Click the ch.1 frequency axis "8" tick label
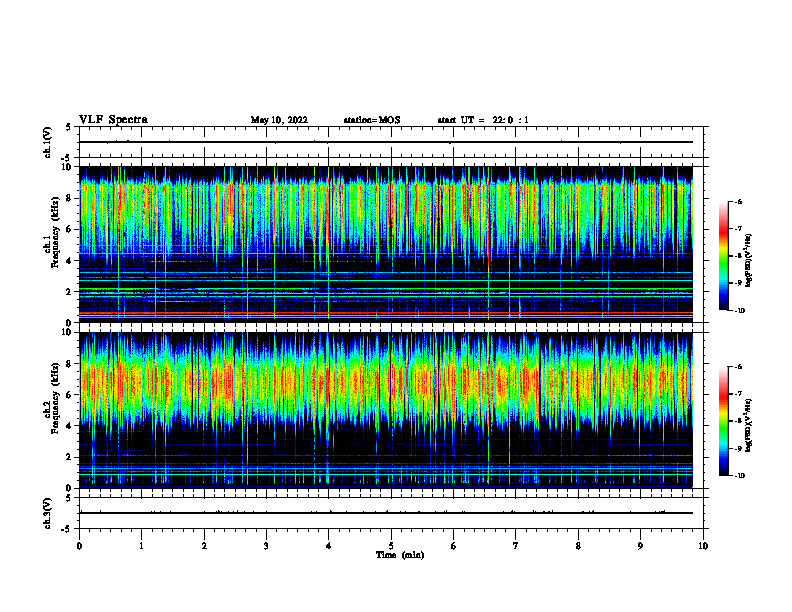Viewport: 792px width, 612px height. point(69,198)
